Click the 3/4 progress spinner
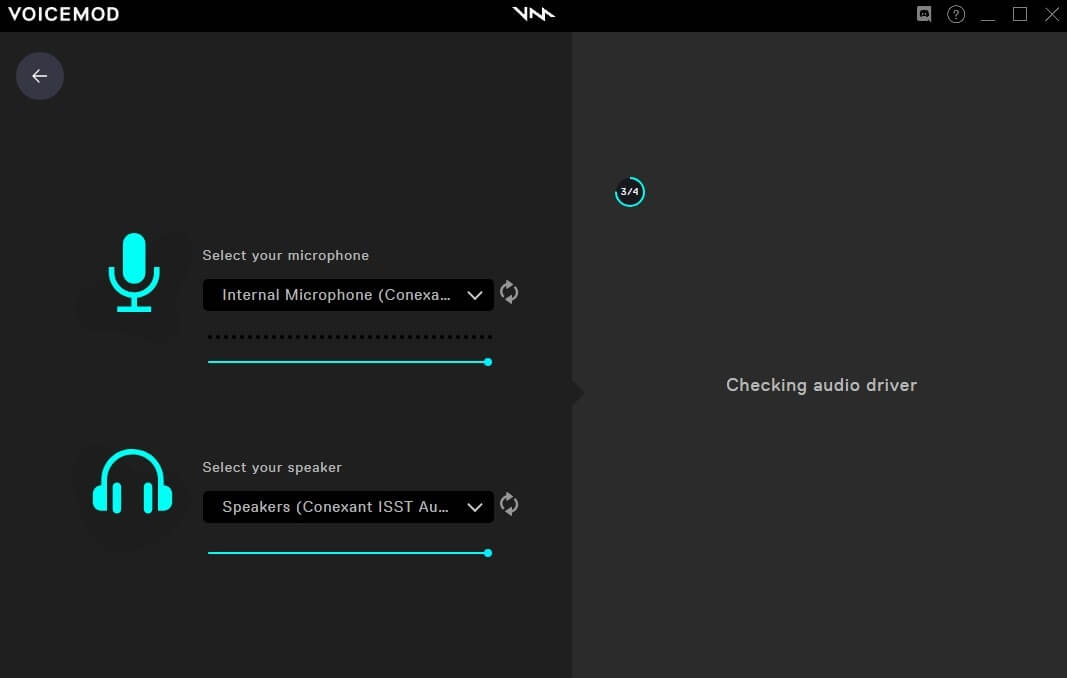 coord(629,191)
